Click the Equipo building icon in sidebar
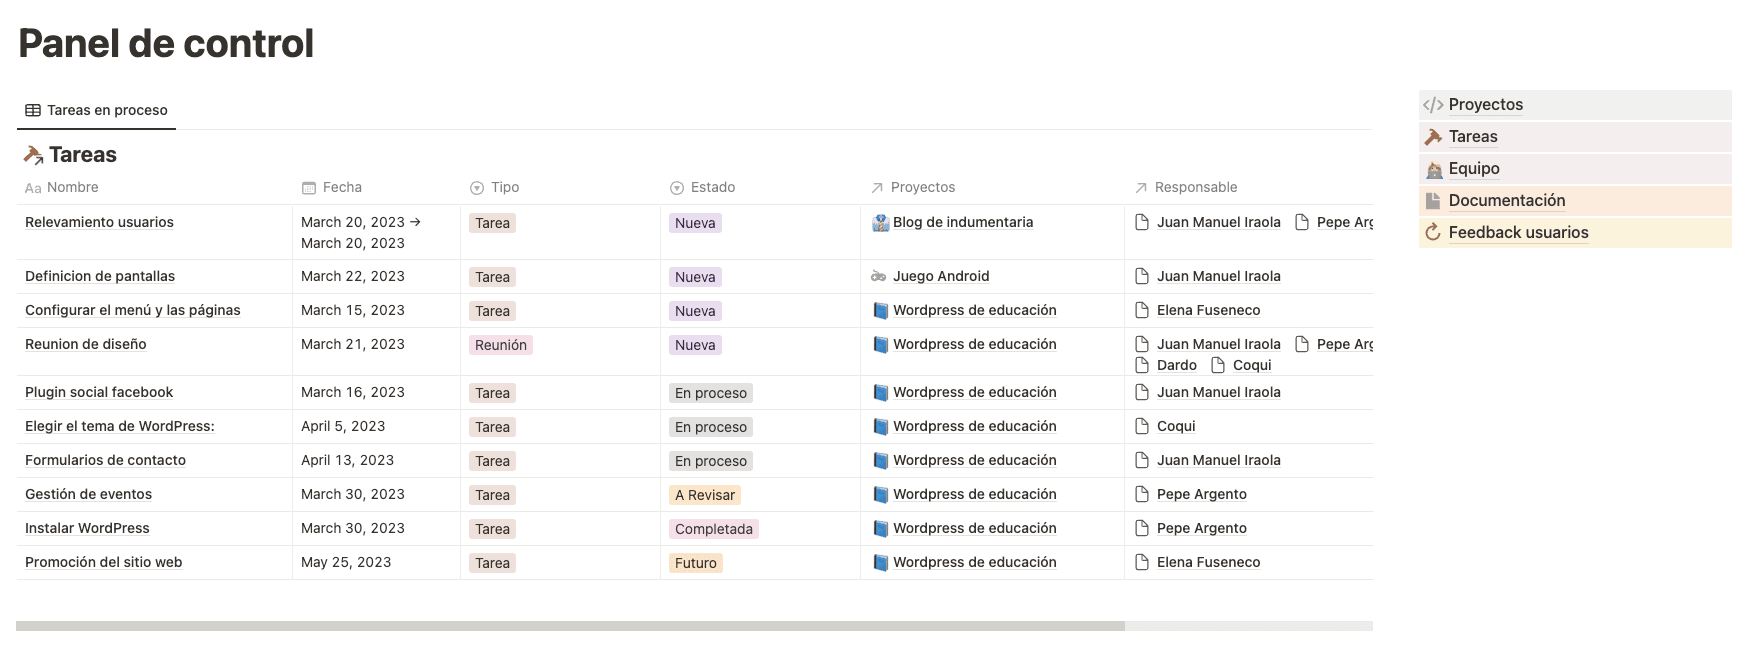This screenshot has width=1759, height=660. 1433,169
